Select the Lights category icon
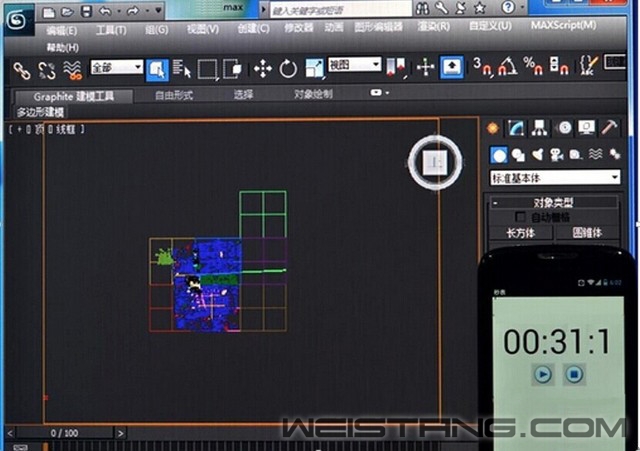This screenshot has width=640, height=451. pyautogui.click(x=539, y=154)
